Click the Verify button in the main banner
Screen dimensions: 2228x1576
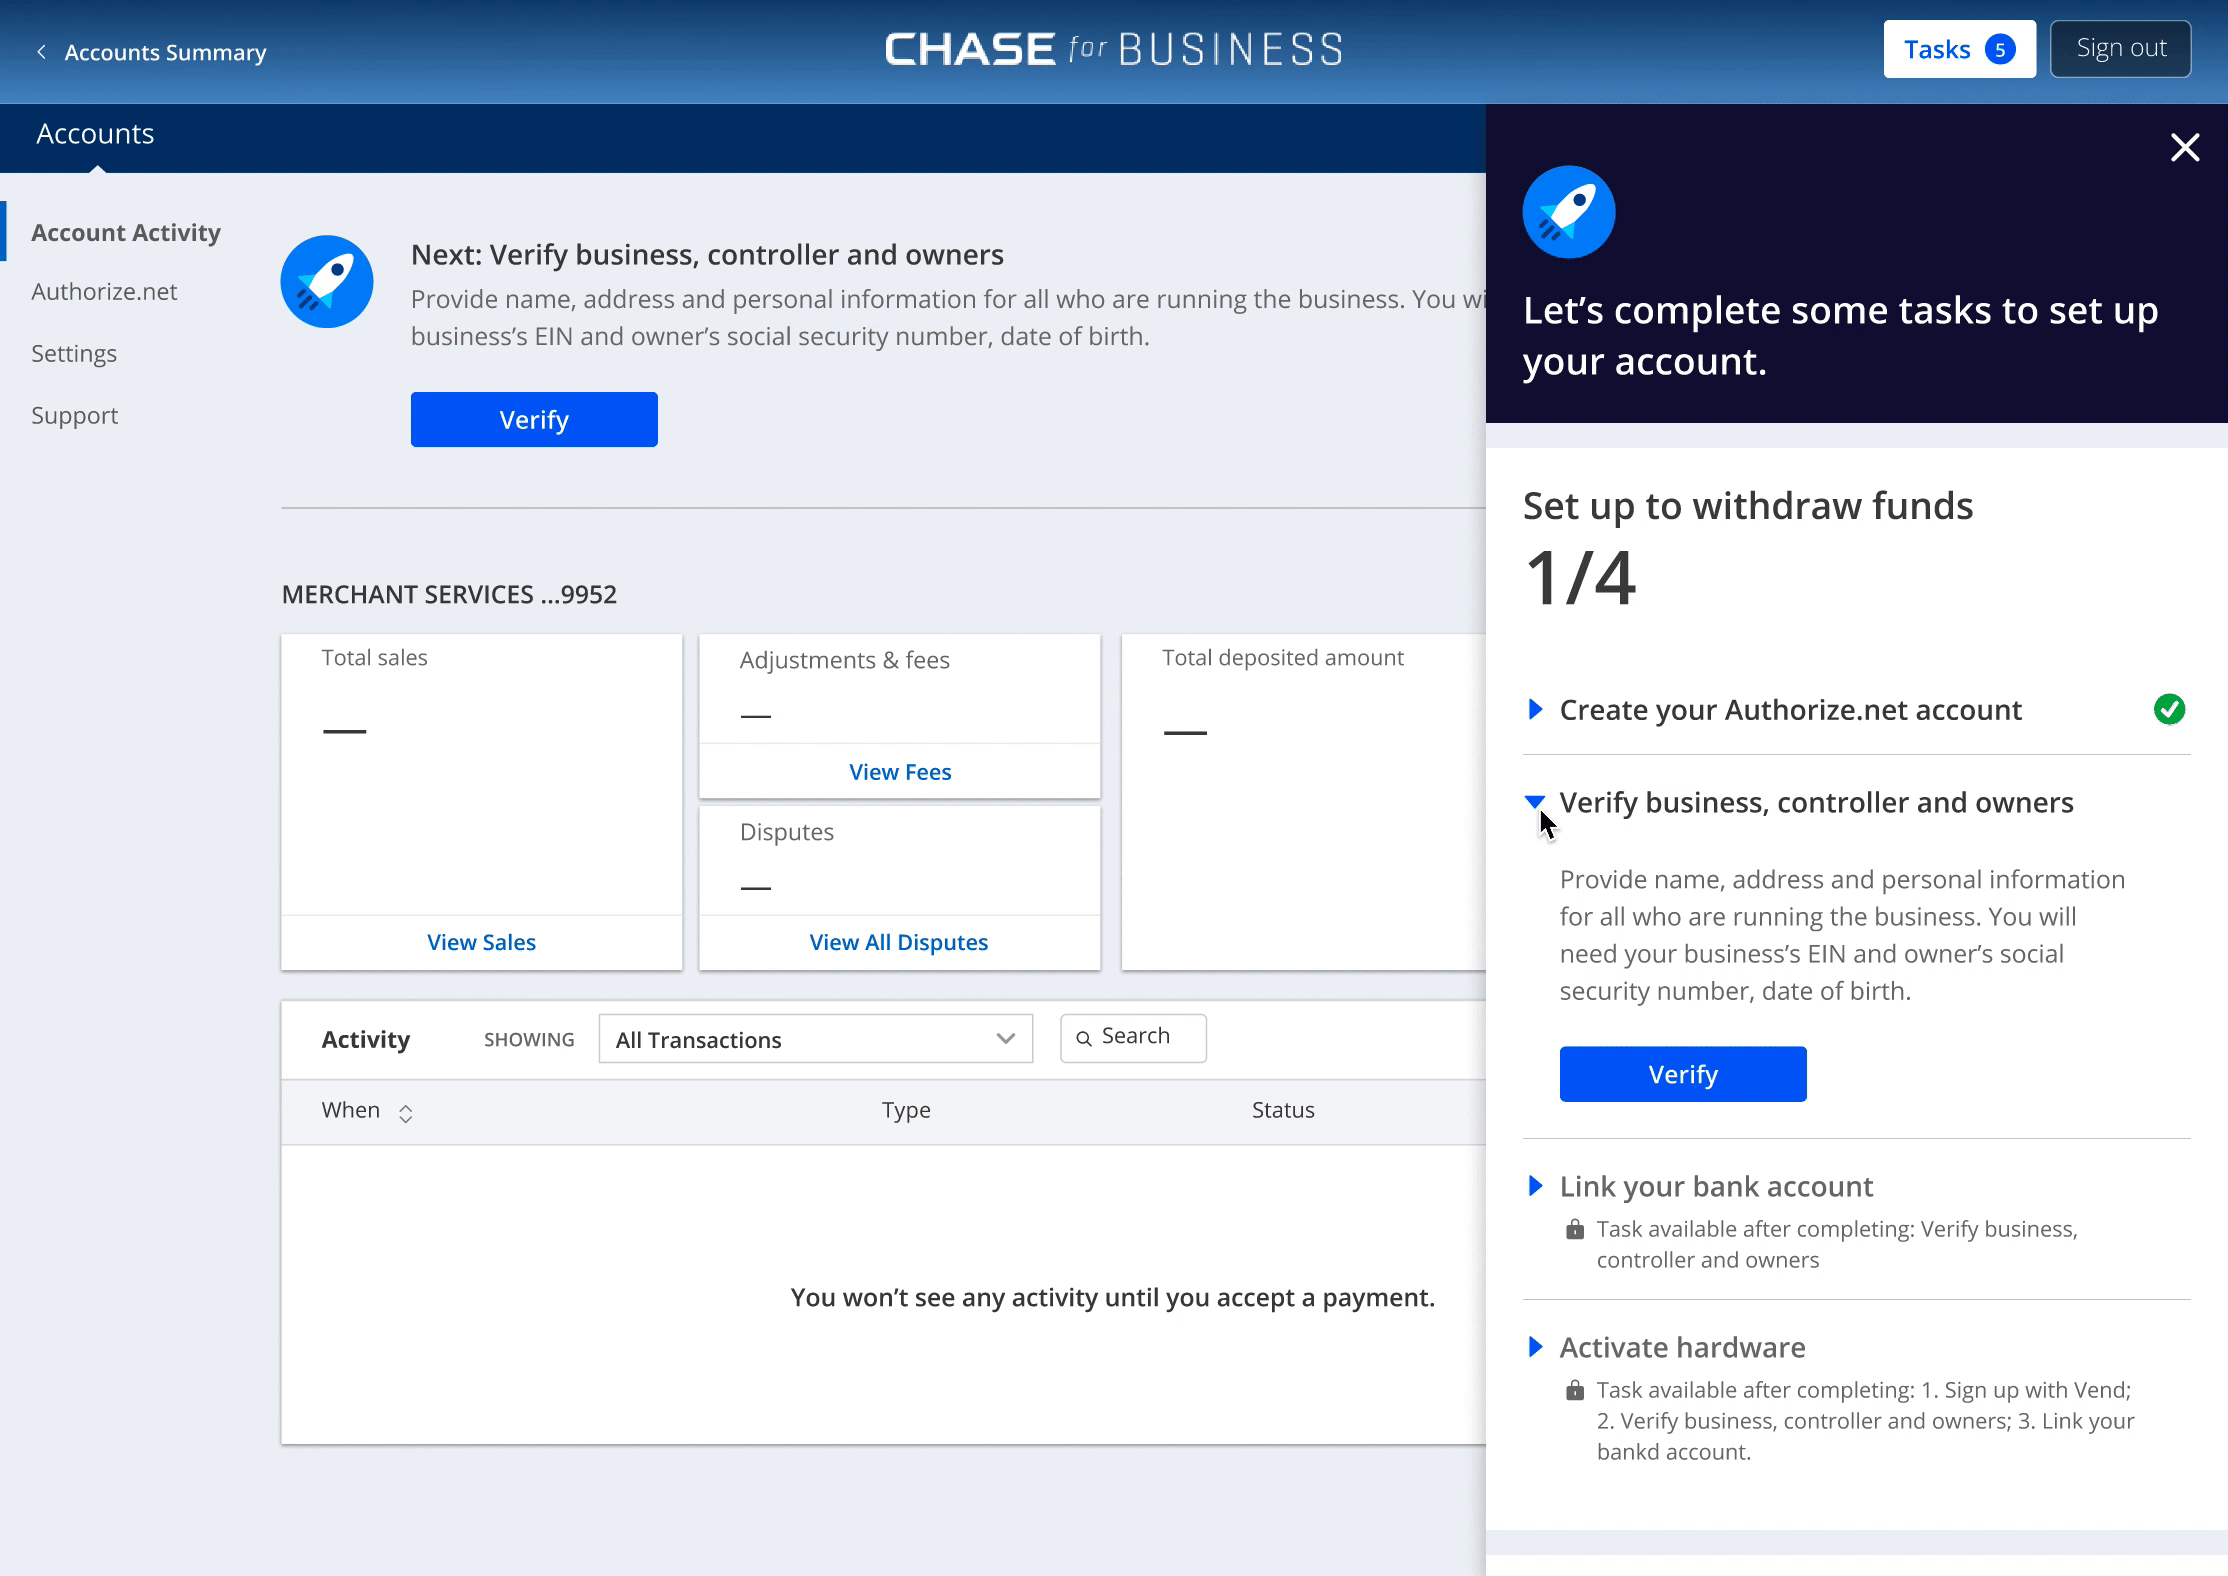pos(534,420)
